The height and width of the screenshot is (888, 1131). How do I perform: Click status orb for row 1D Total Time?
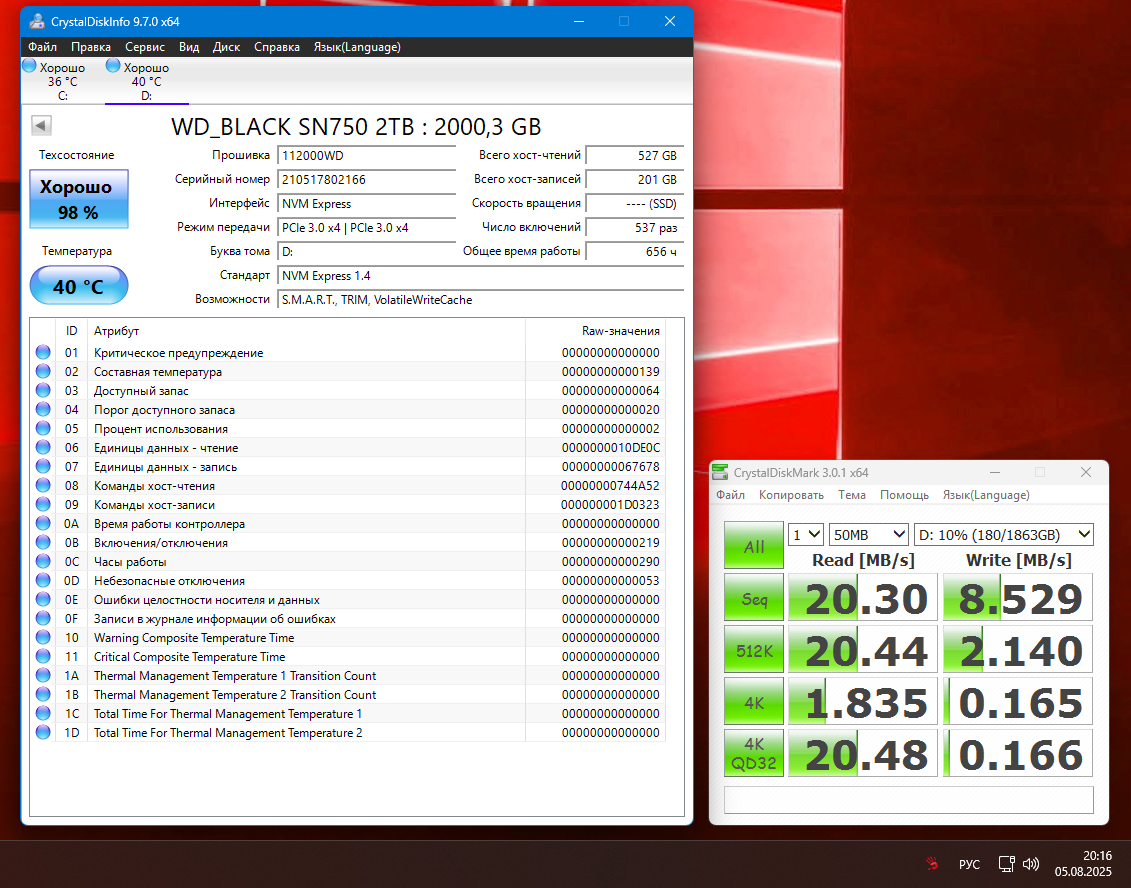coord(43,732)
